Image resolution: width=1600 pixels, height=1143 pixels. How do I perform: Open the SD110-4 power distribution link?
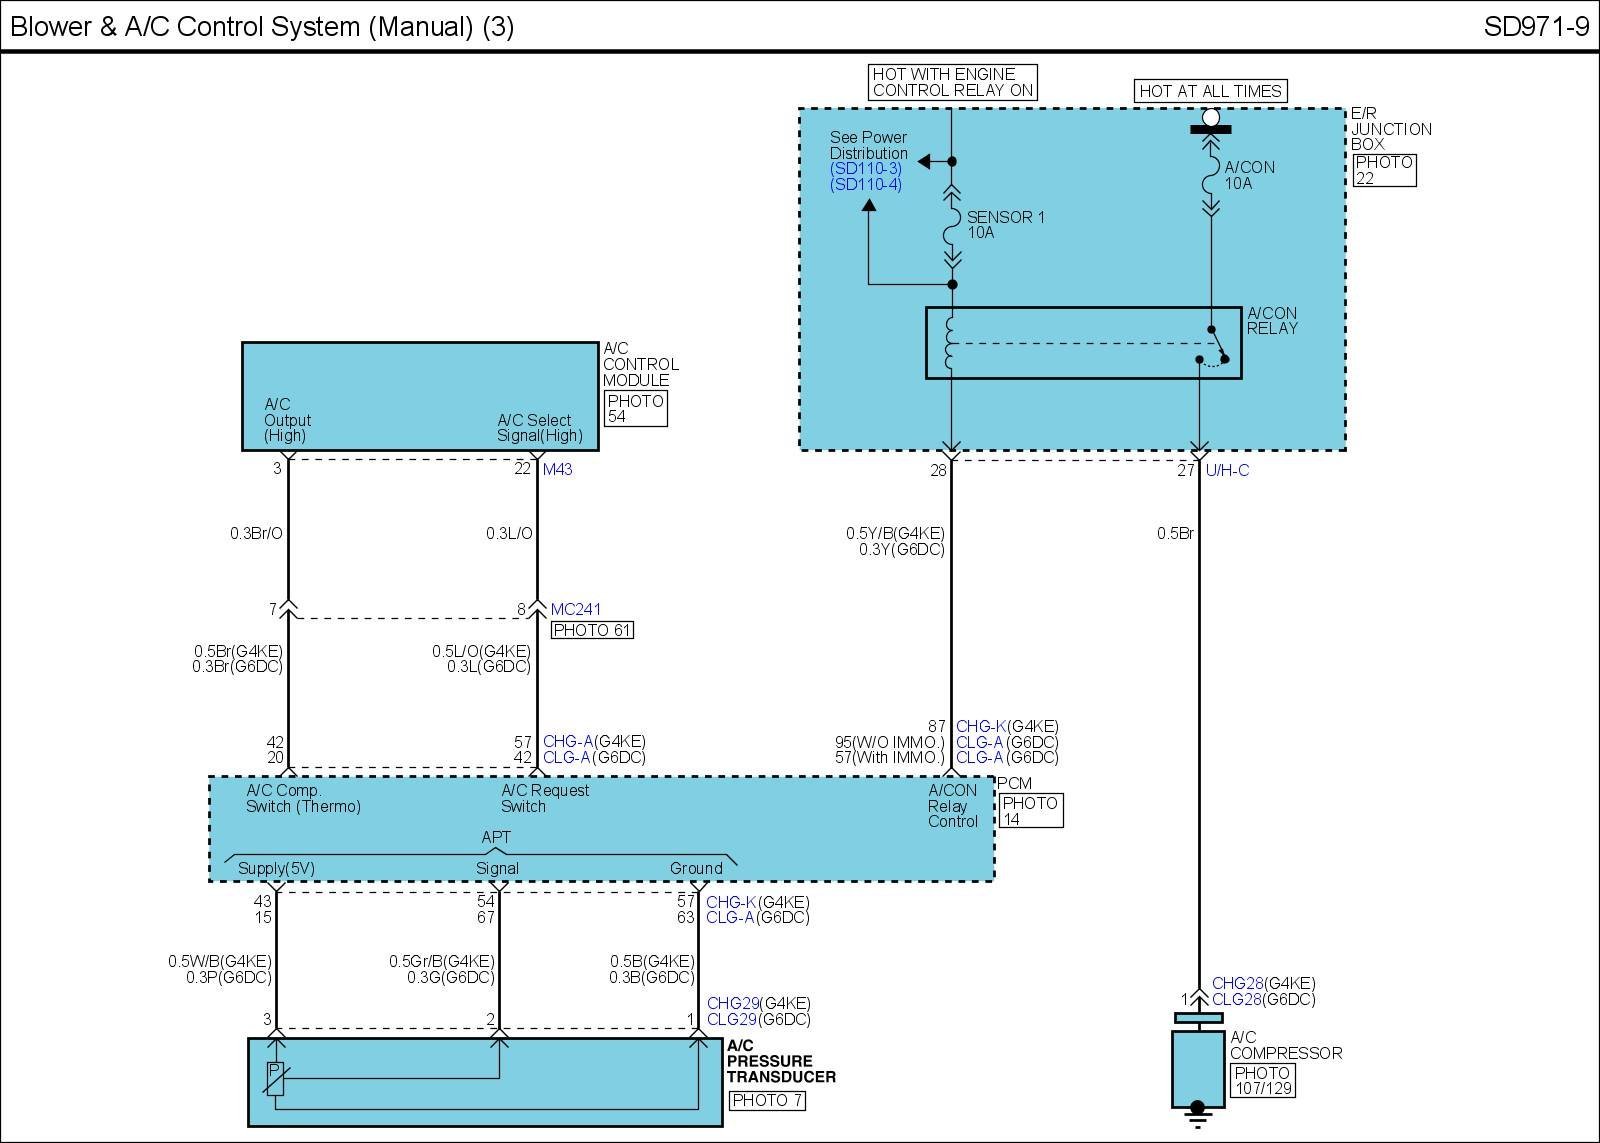(x=865, y=185)
